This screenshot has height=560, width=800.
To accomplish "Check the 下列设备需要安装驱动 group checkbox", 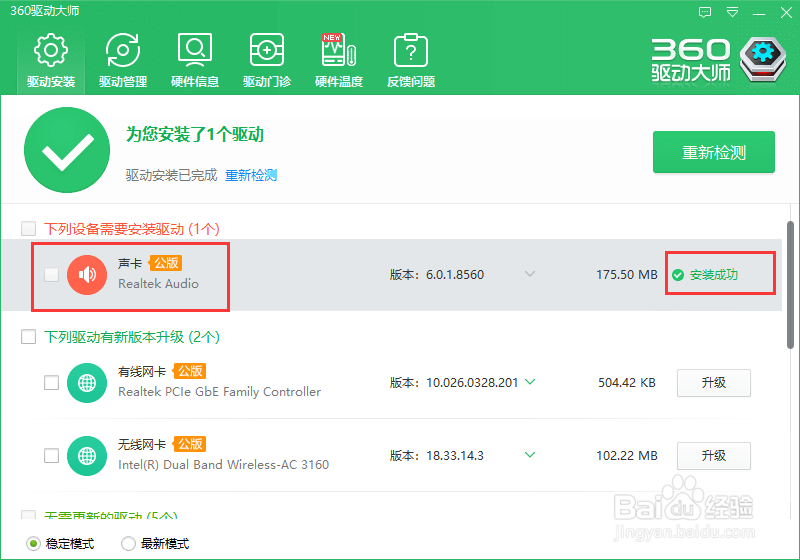I will [x=28, y=228].
